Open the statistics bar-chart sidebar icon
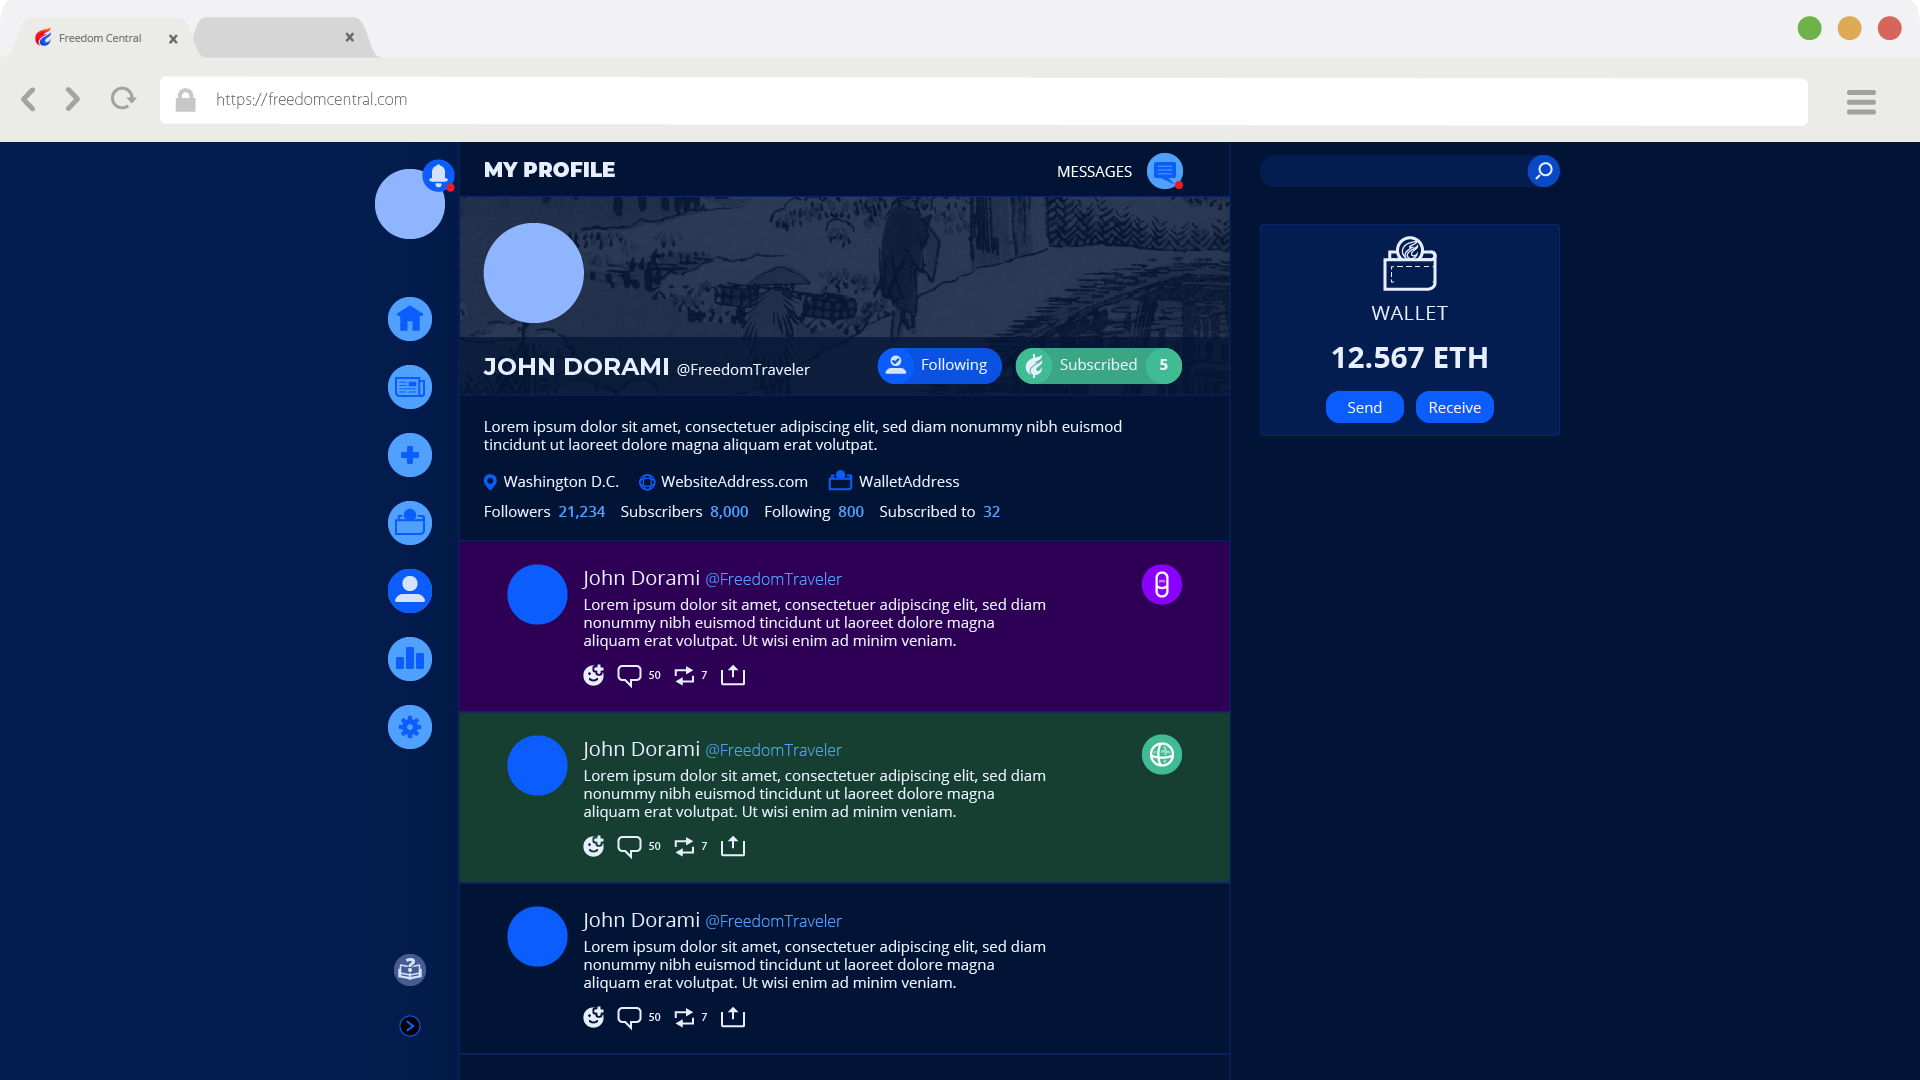1920x1080 pixels. tap(410, 659)
